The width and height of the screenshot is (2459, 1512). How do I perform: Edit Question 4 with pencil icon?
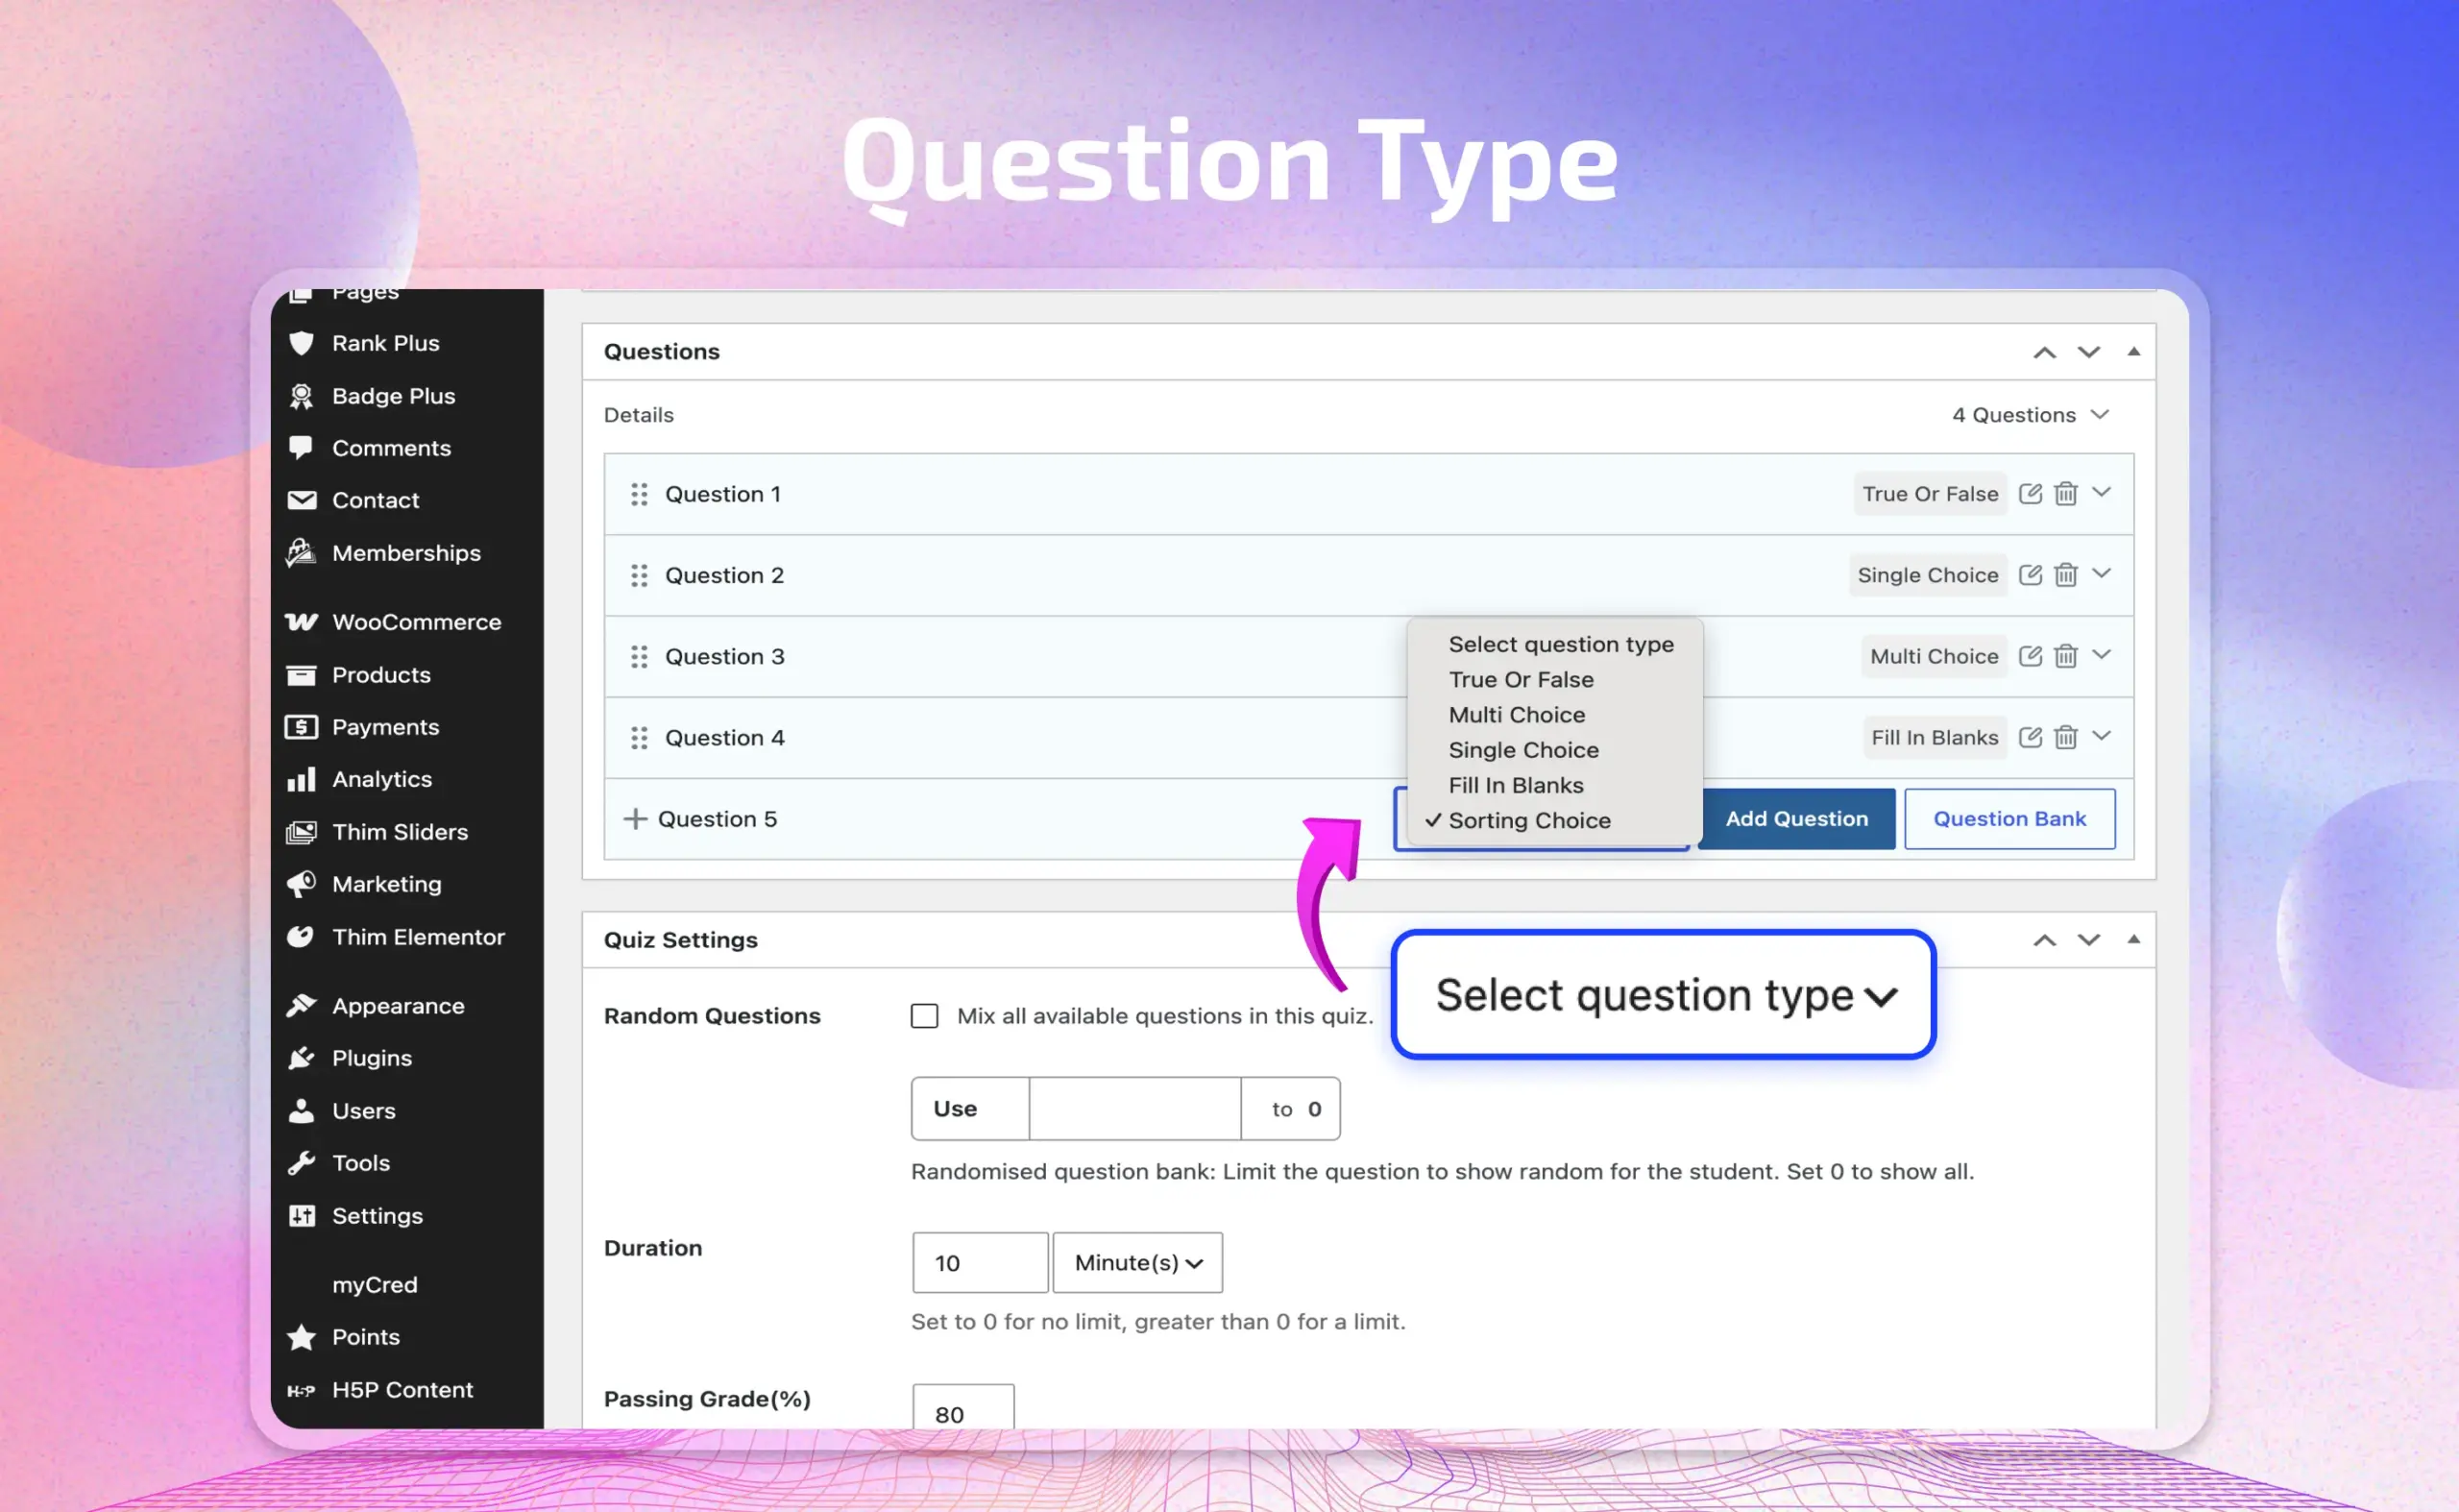[2030, 737]
